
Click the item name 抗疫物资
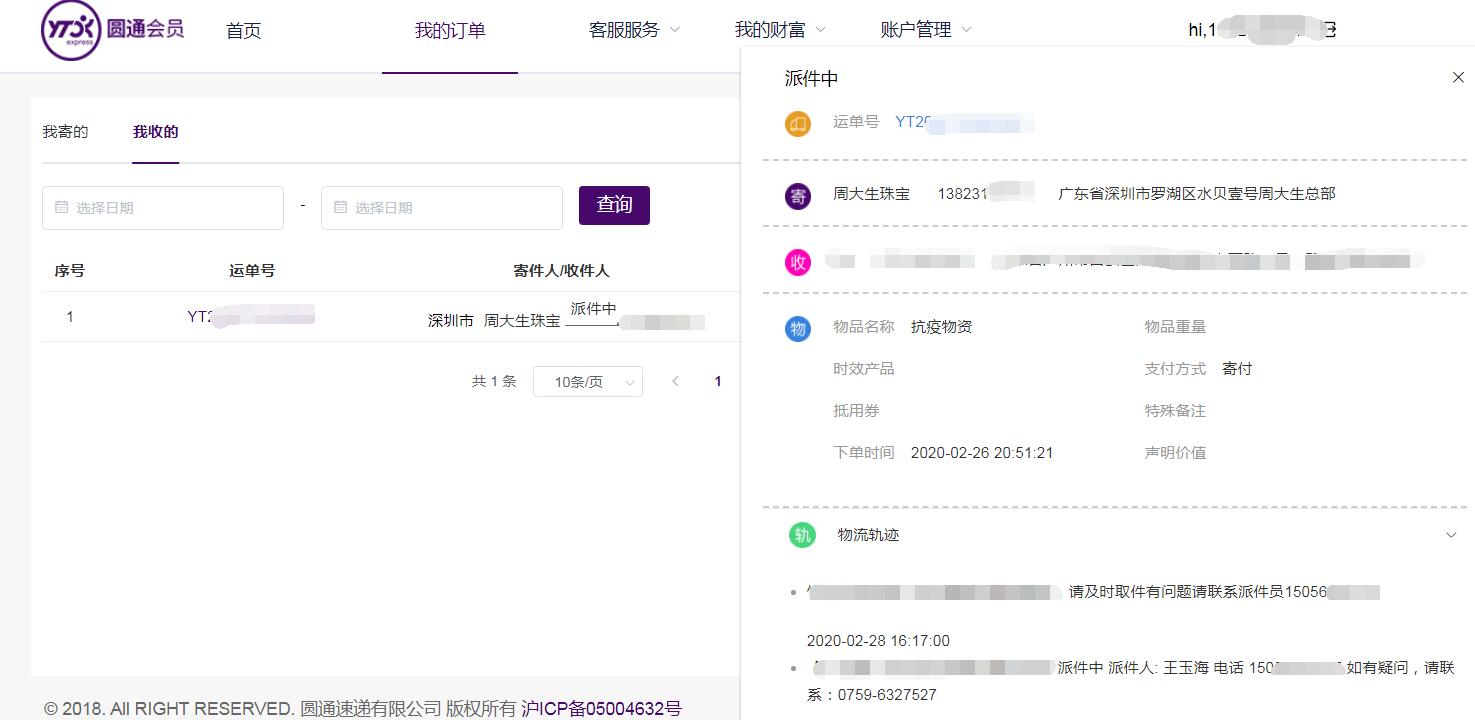point(941,327)
